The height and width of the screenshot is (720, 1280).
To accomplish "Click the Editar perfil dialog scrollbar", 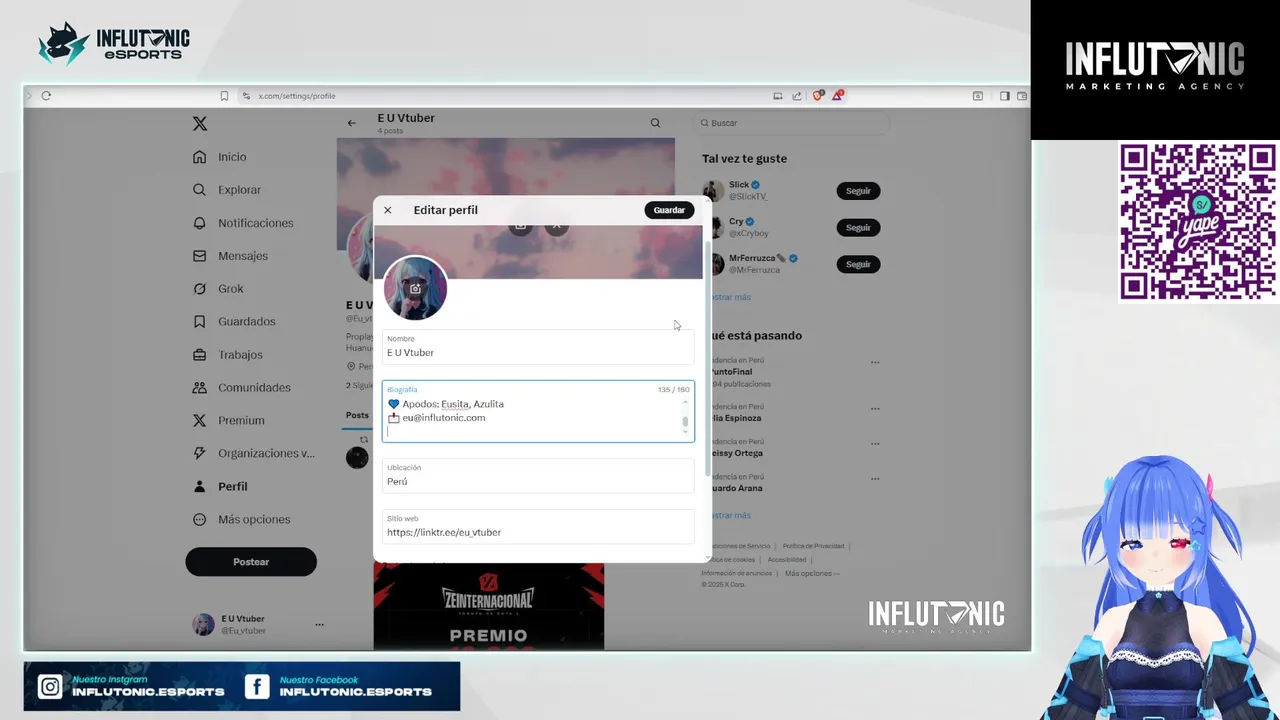I will point(709,357).
